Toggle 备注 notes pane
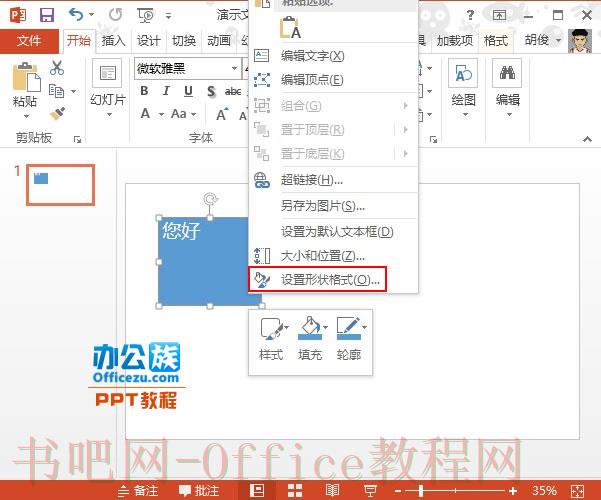 [x=138, y=490]
